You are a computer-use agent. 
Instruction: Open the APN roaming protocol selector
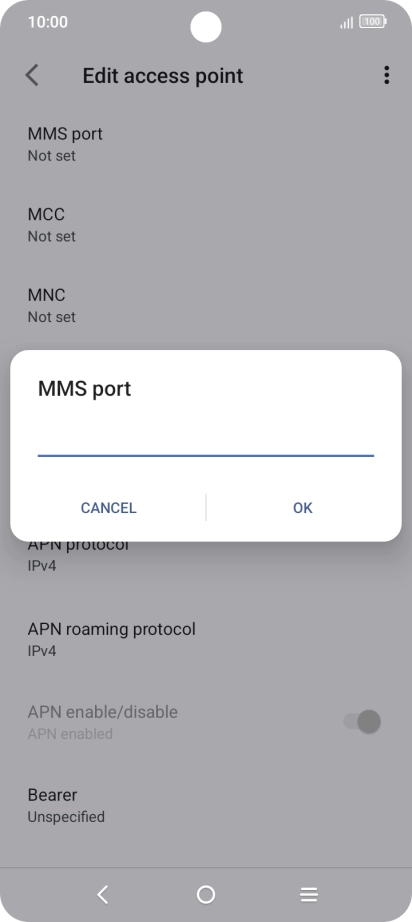[206, 639]
